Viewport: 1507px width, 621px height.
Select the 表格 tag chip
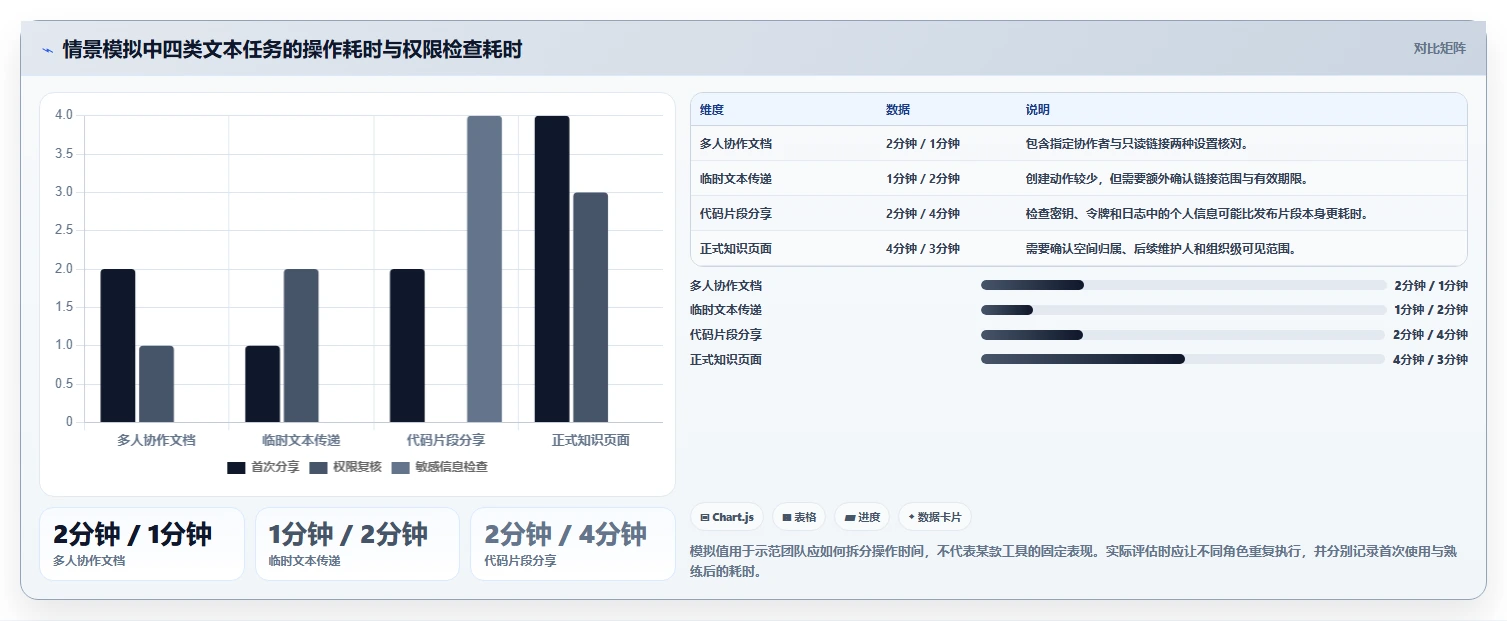[799, 517]
